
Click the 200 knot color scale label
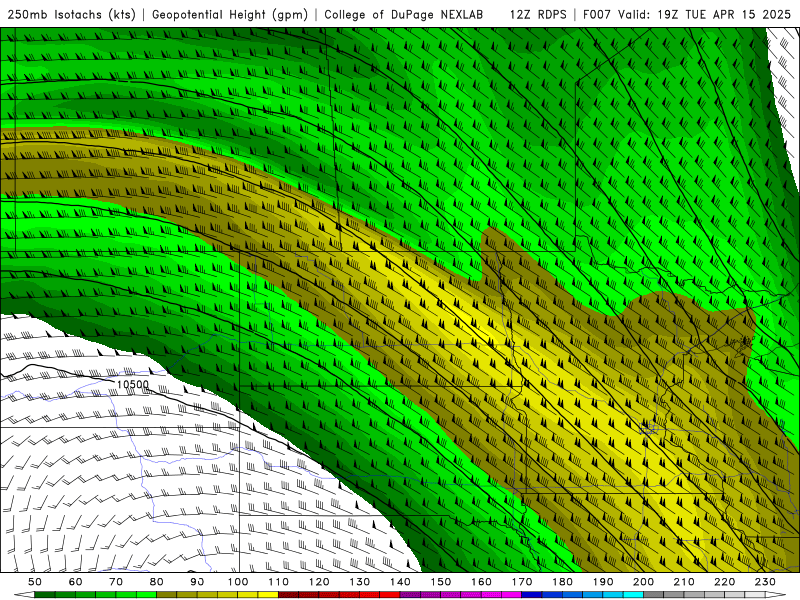click(643, 582)
